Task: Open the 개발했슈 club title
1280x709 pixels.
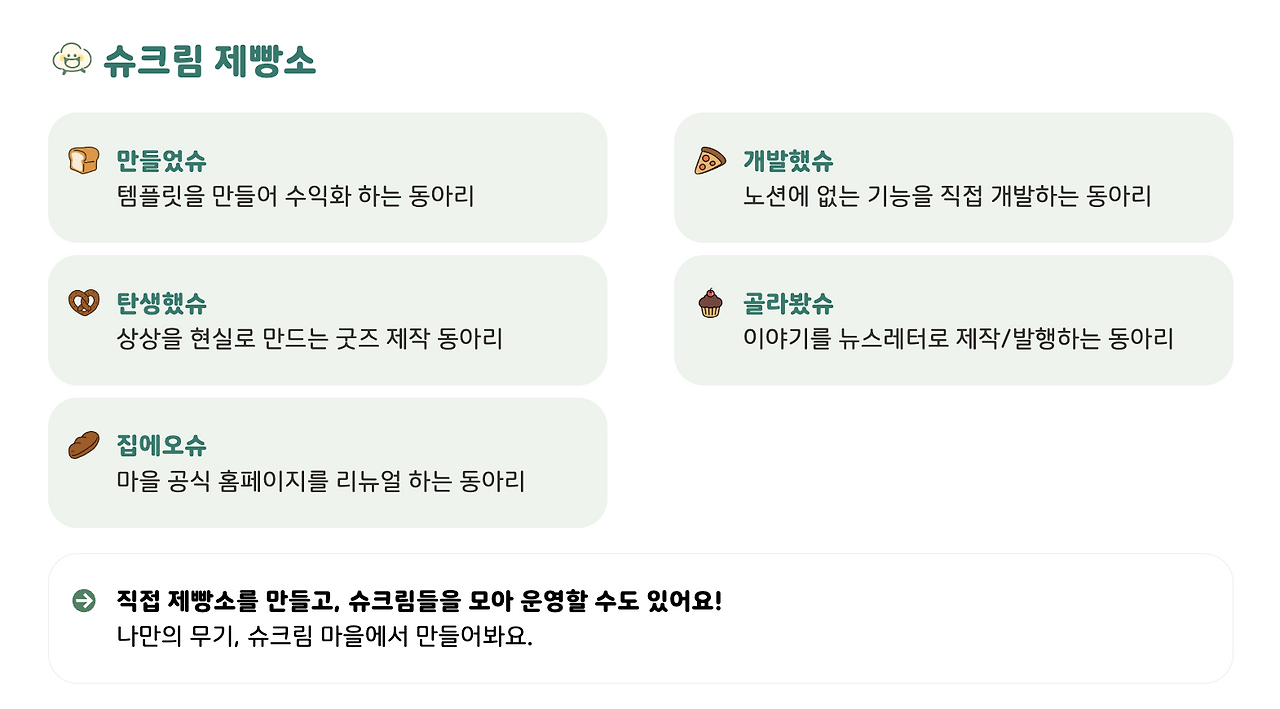Action: click(788, 160)
